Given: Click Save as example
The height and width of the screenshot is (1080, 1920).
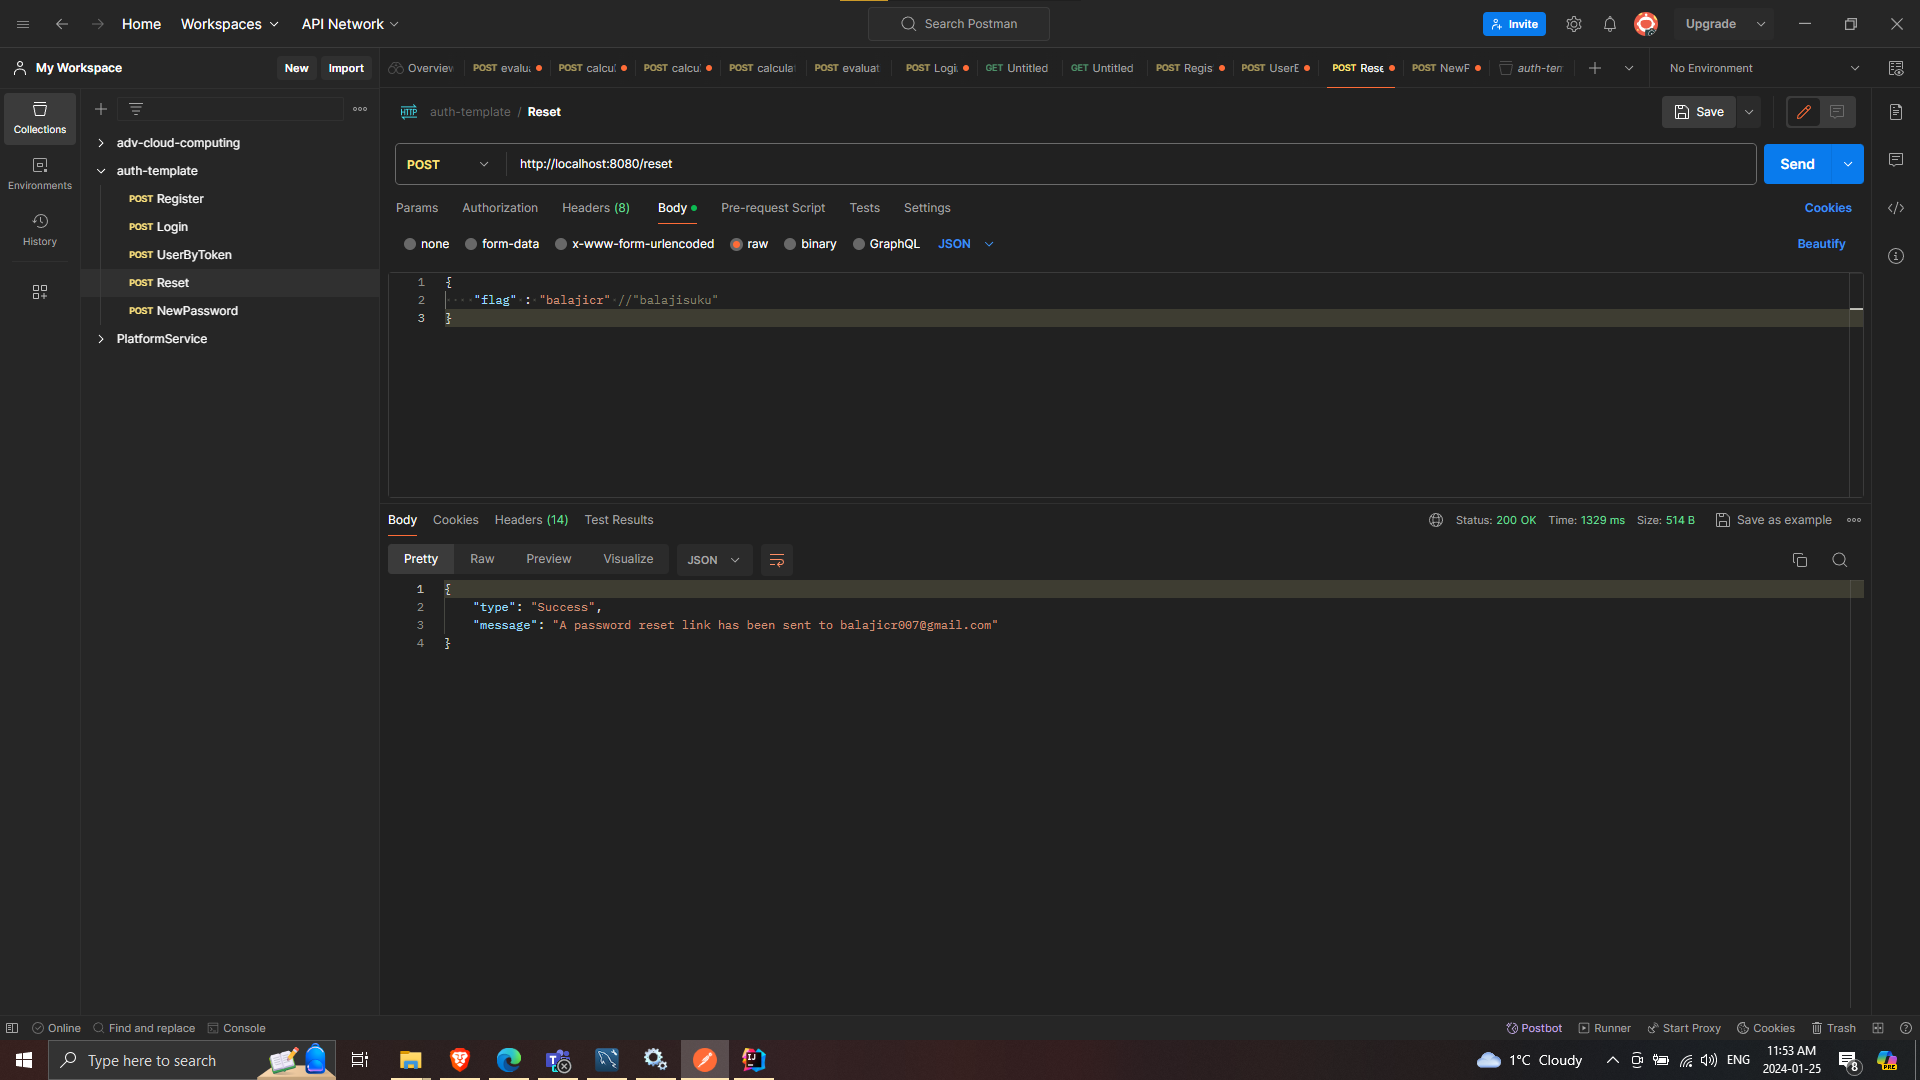Looking at the screenshot, I should click(1774, 520).
